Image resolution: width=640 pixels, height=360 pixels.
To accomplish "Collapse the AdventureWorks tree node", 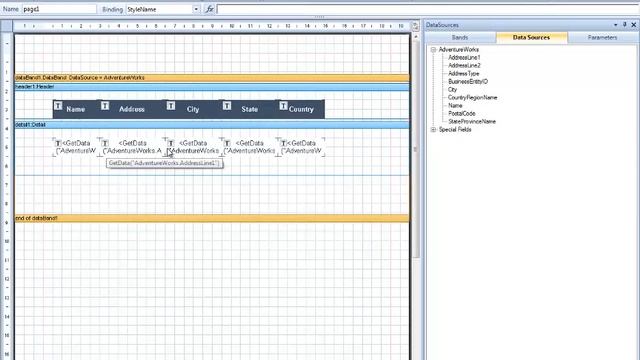I will [x=433, y=49].
